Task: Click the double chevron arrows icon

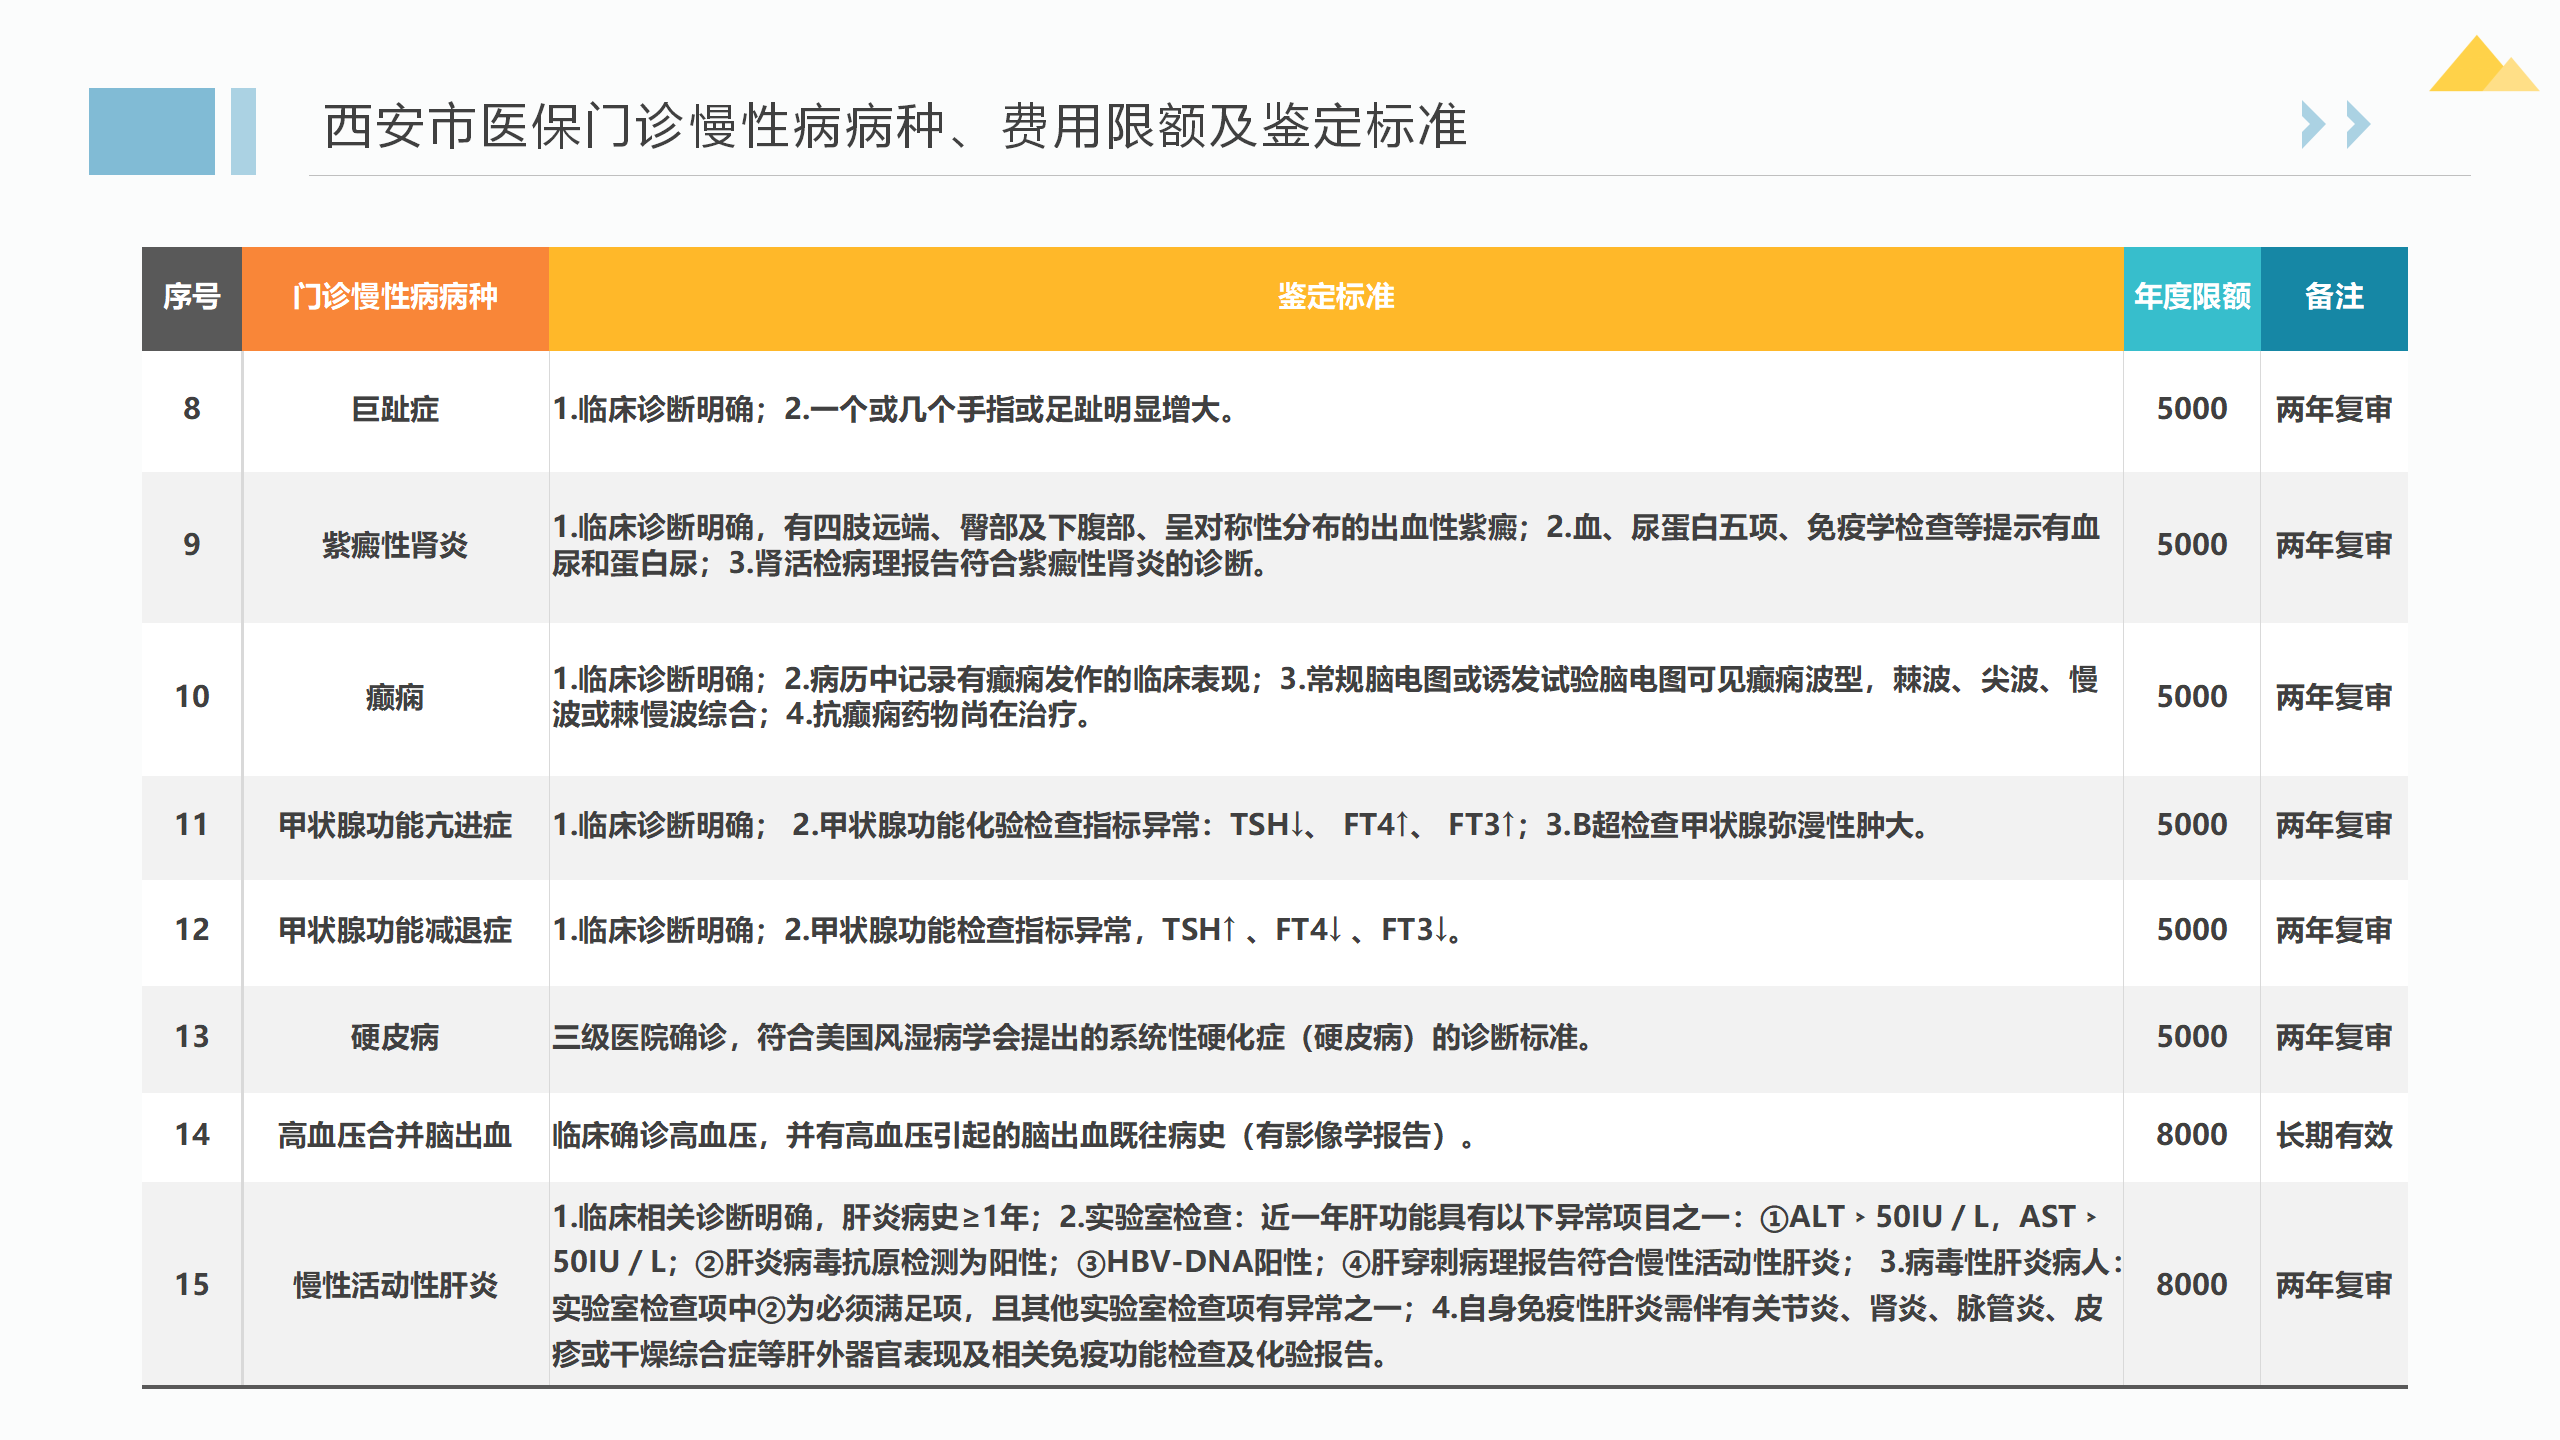Action: click(2335, 125)
